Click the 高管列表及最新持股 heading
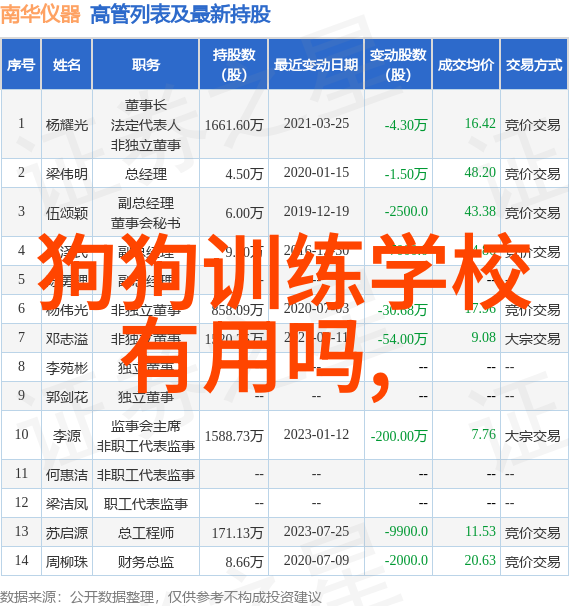The image size is (569, 606). [x=180, y=15]
